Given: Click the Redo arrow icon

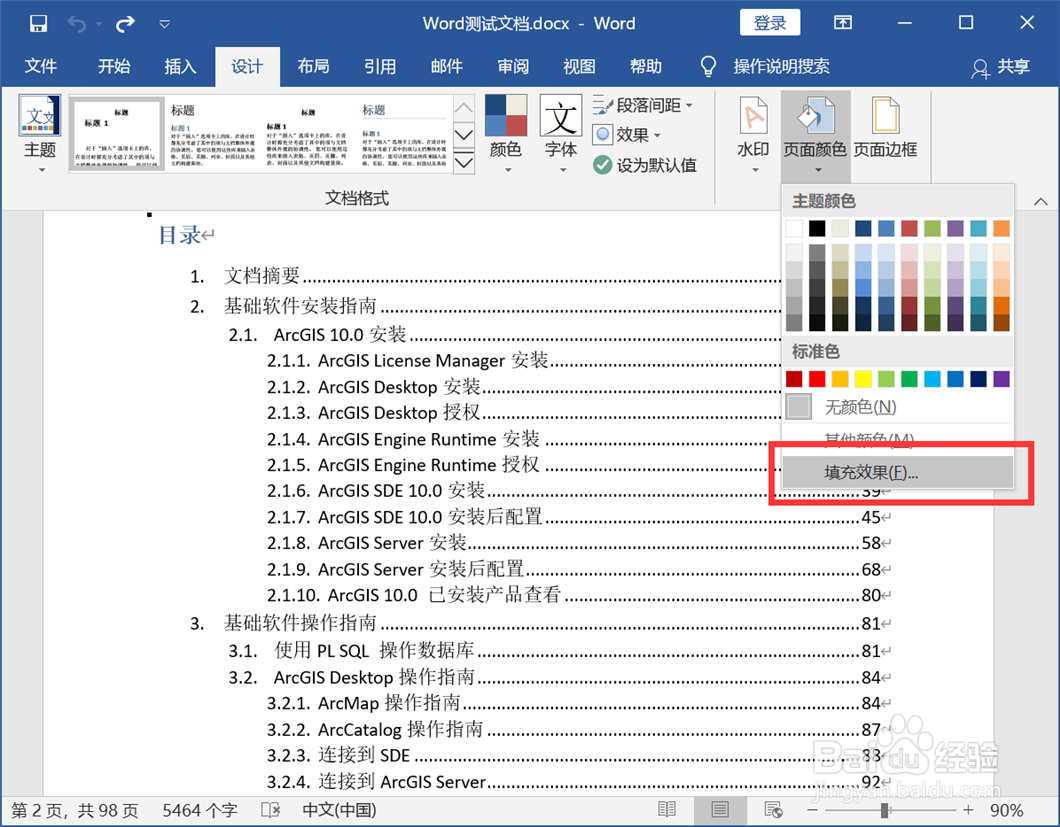Looking at the screenshot, I should pos(125,24).
